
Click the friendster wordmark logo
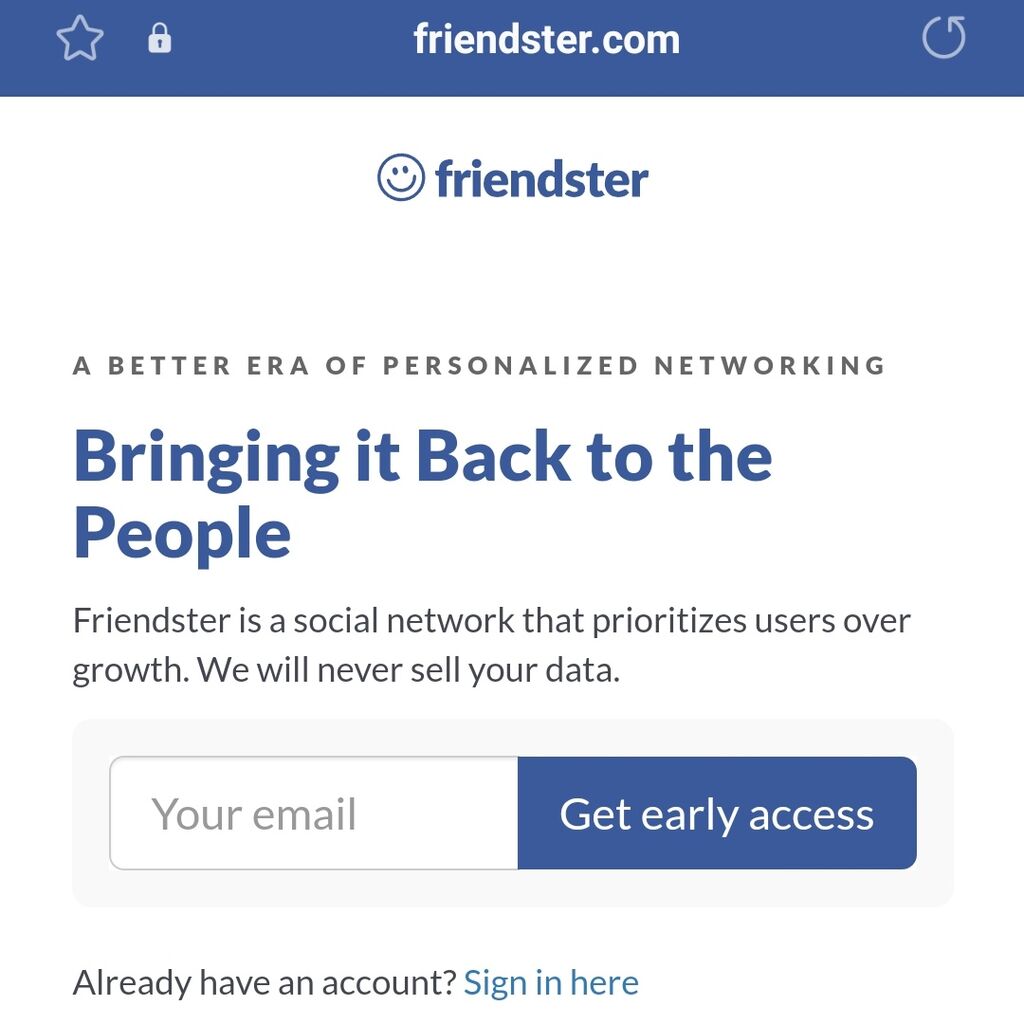(x=541, y=178)
